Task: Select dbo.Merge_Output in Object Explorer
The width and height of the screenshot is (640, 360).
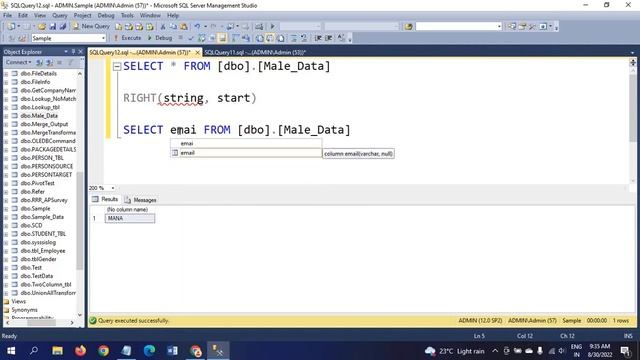Action: [x=44, y=124]
